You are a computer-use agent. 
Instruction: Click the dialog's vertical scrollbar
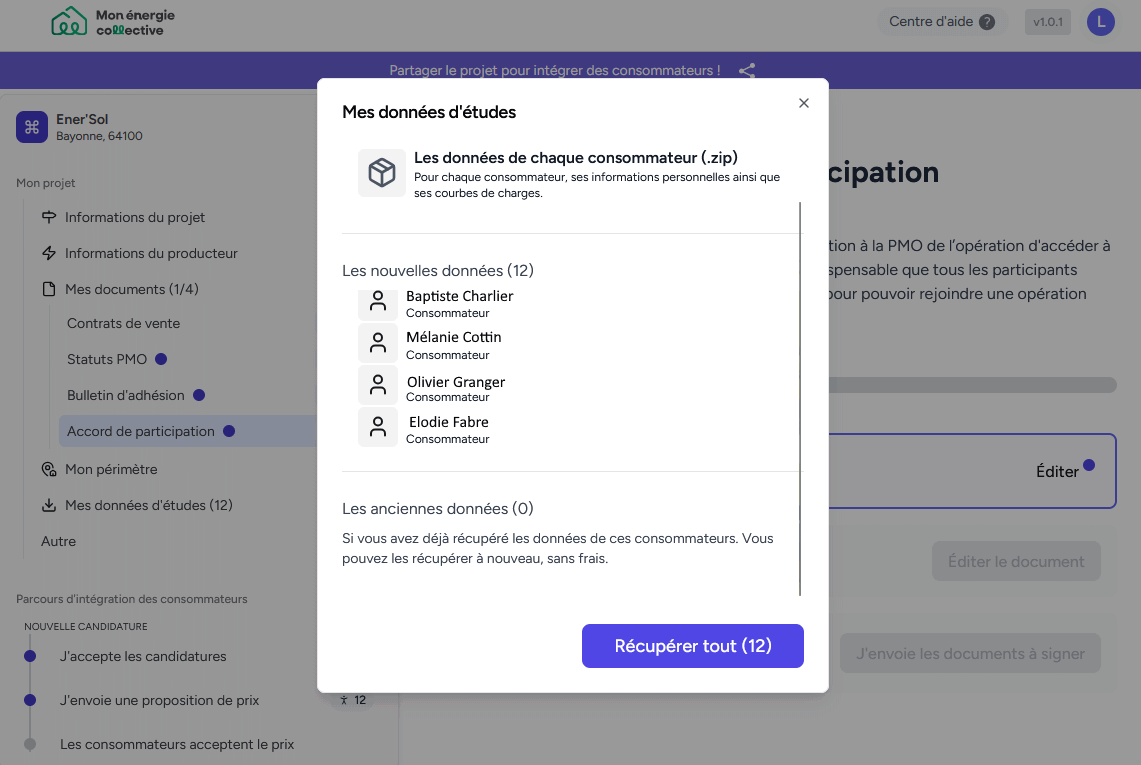[800, 399]
